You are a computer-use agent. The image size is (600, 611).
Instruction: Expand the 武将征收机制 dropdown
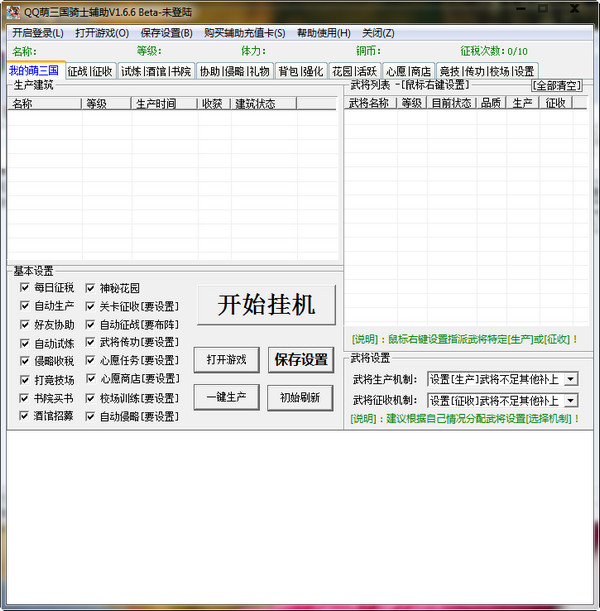click(571, 401)
